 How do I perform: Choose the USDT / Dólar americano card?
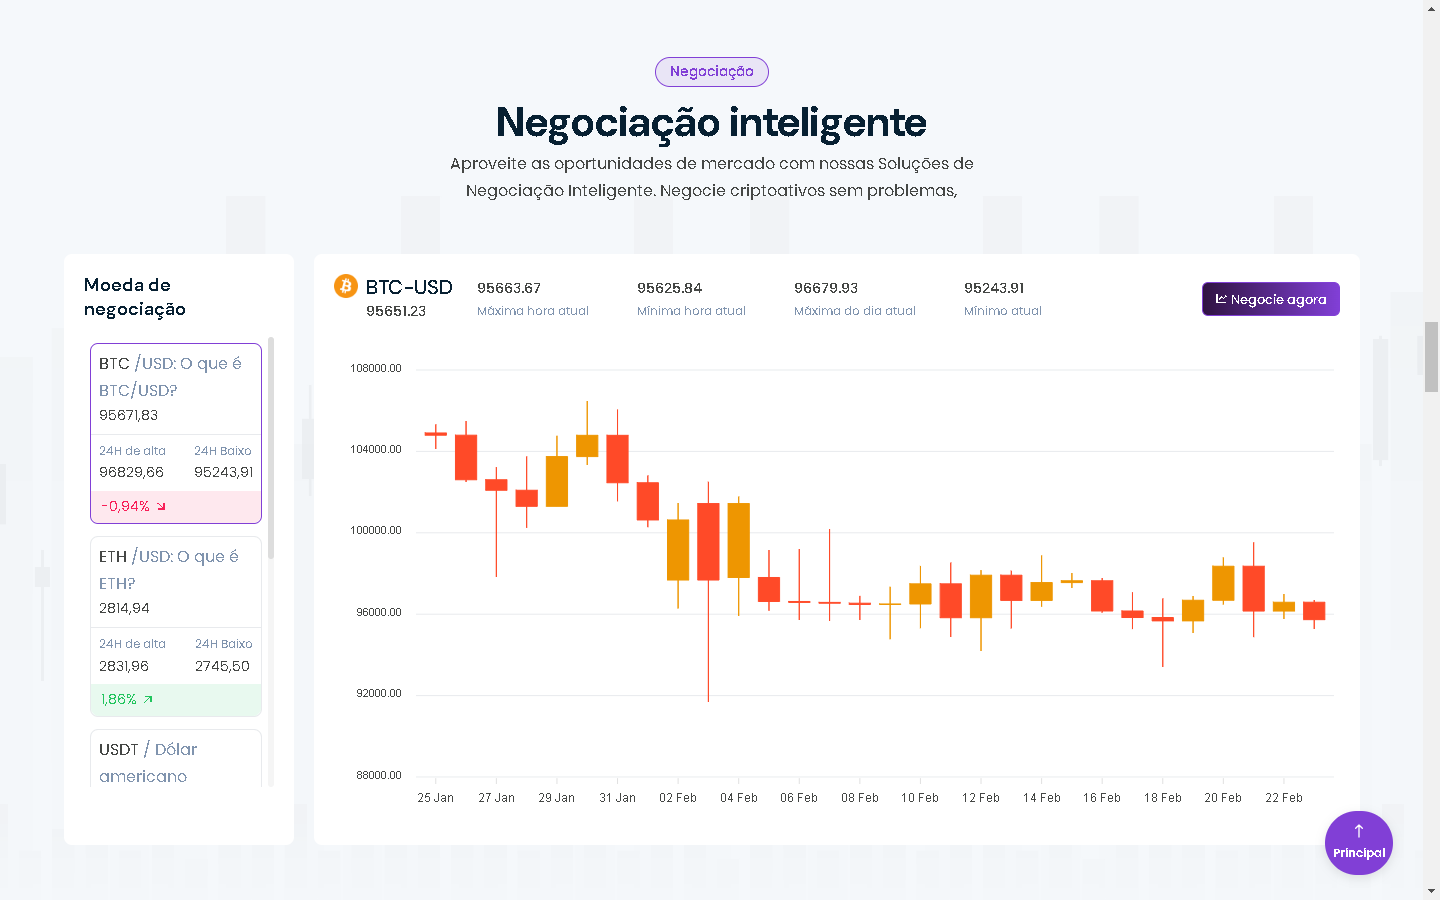(176, 761)
